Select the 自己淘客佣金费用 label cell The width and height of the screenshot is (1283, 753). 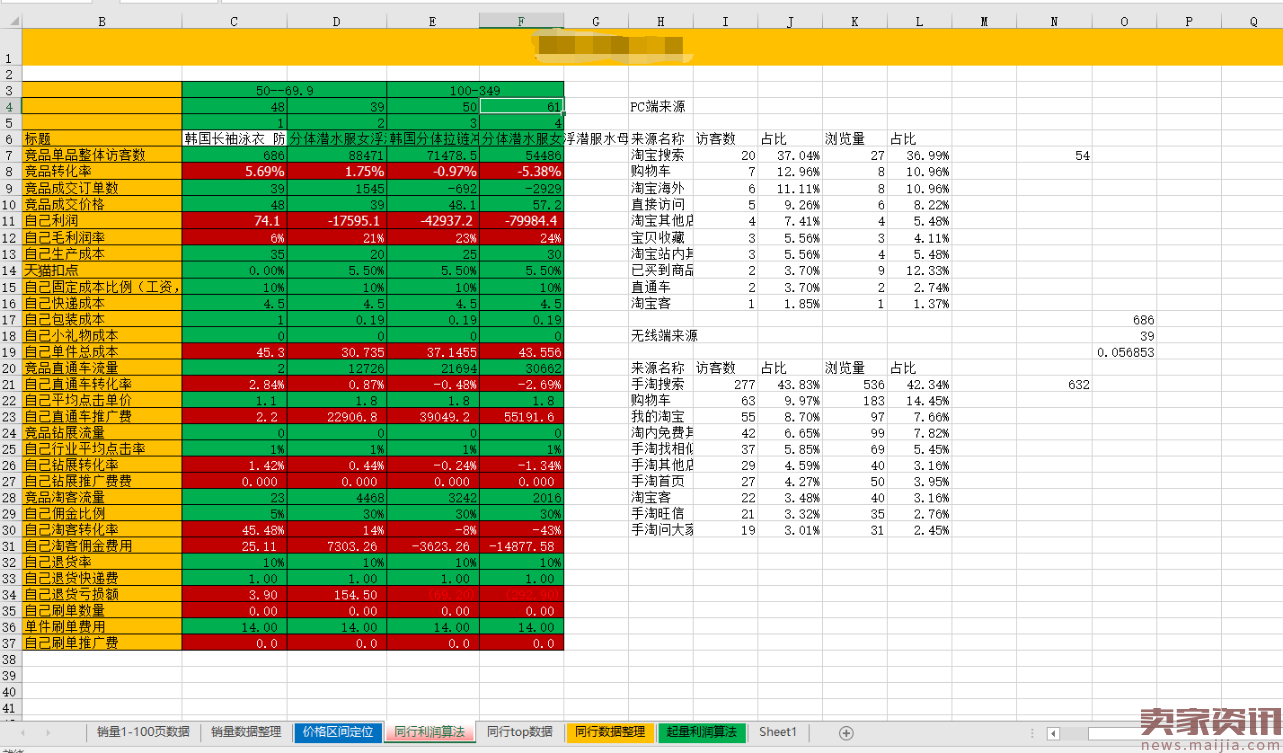click(102, 546)
